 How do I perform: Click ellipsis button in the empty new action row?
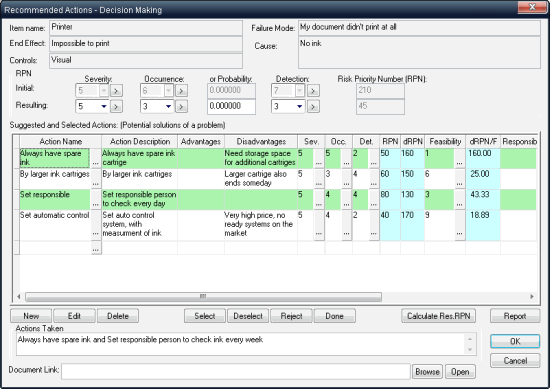[x=96, y=248]
